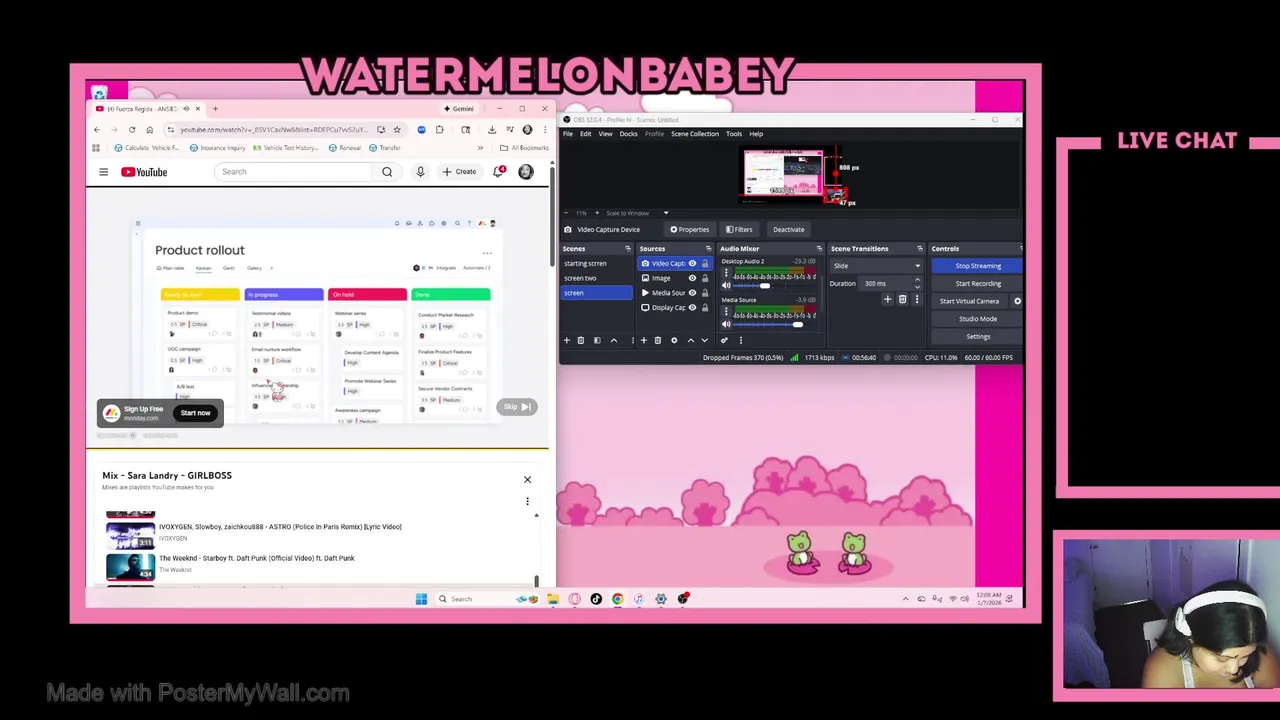This screenshot has width=1280, height=720.
Task: Open Scale to Window preview dropdown
Action: pos(636,213)
